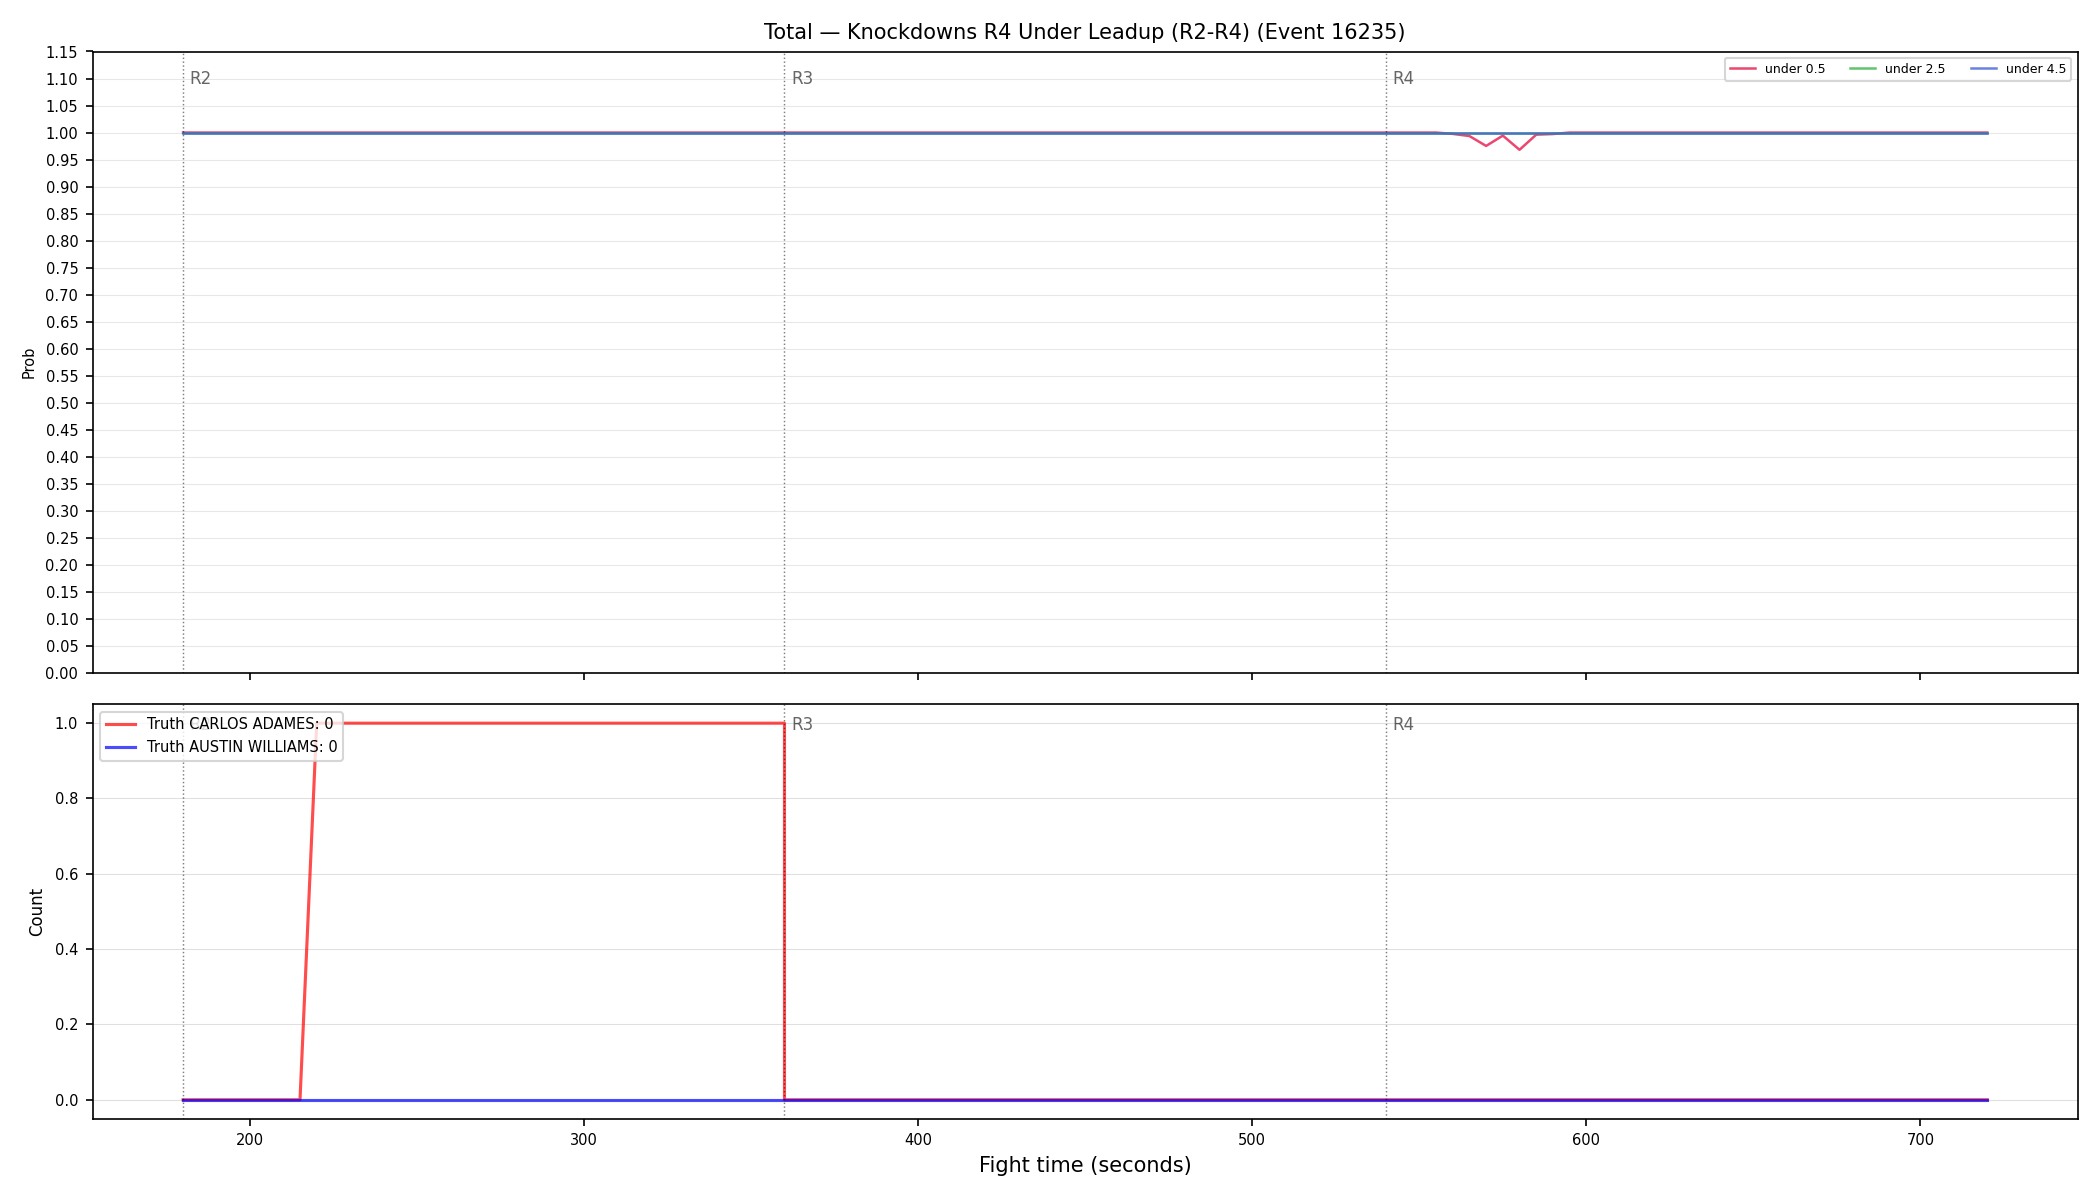Click the R4 round marker in the count chart
The image size is (2100, 1200).
coord(1403,724)
